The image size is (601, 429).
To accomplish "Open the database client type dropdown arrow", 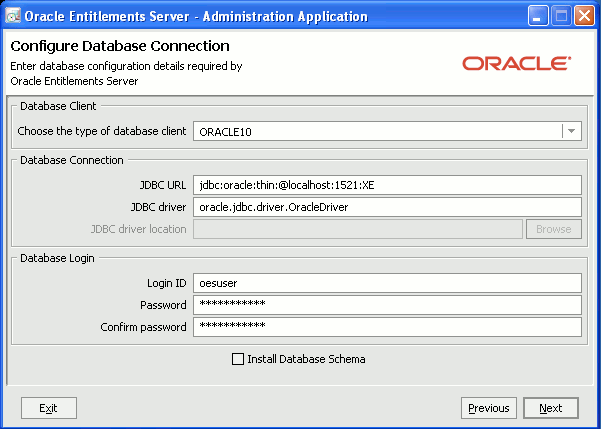I will coord(571,131).
